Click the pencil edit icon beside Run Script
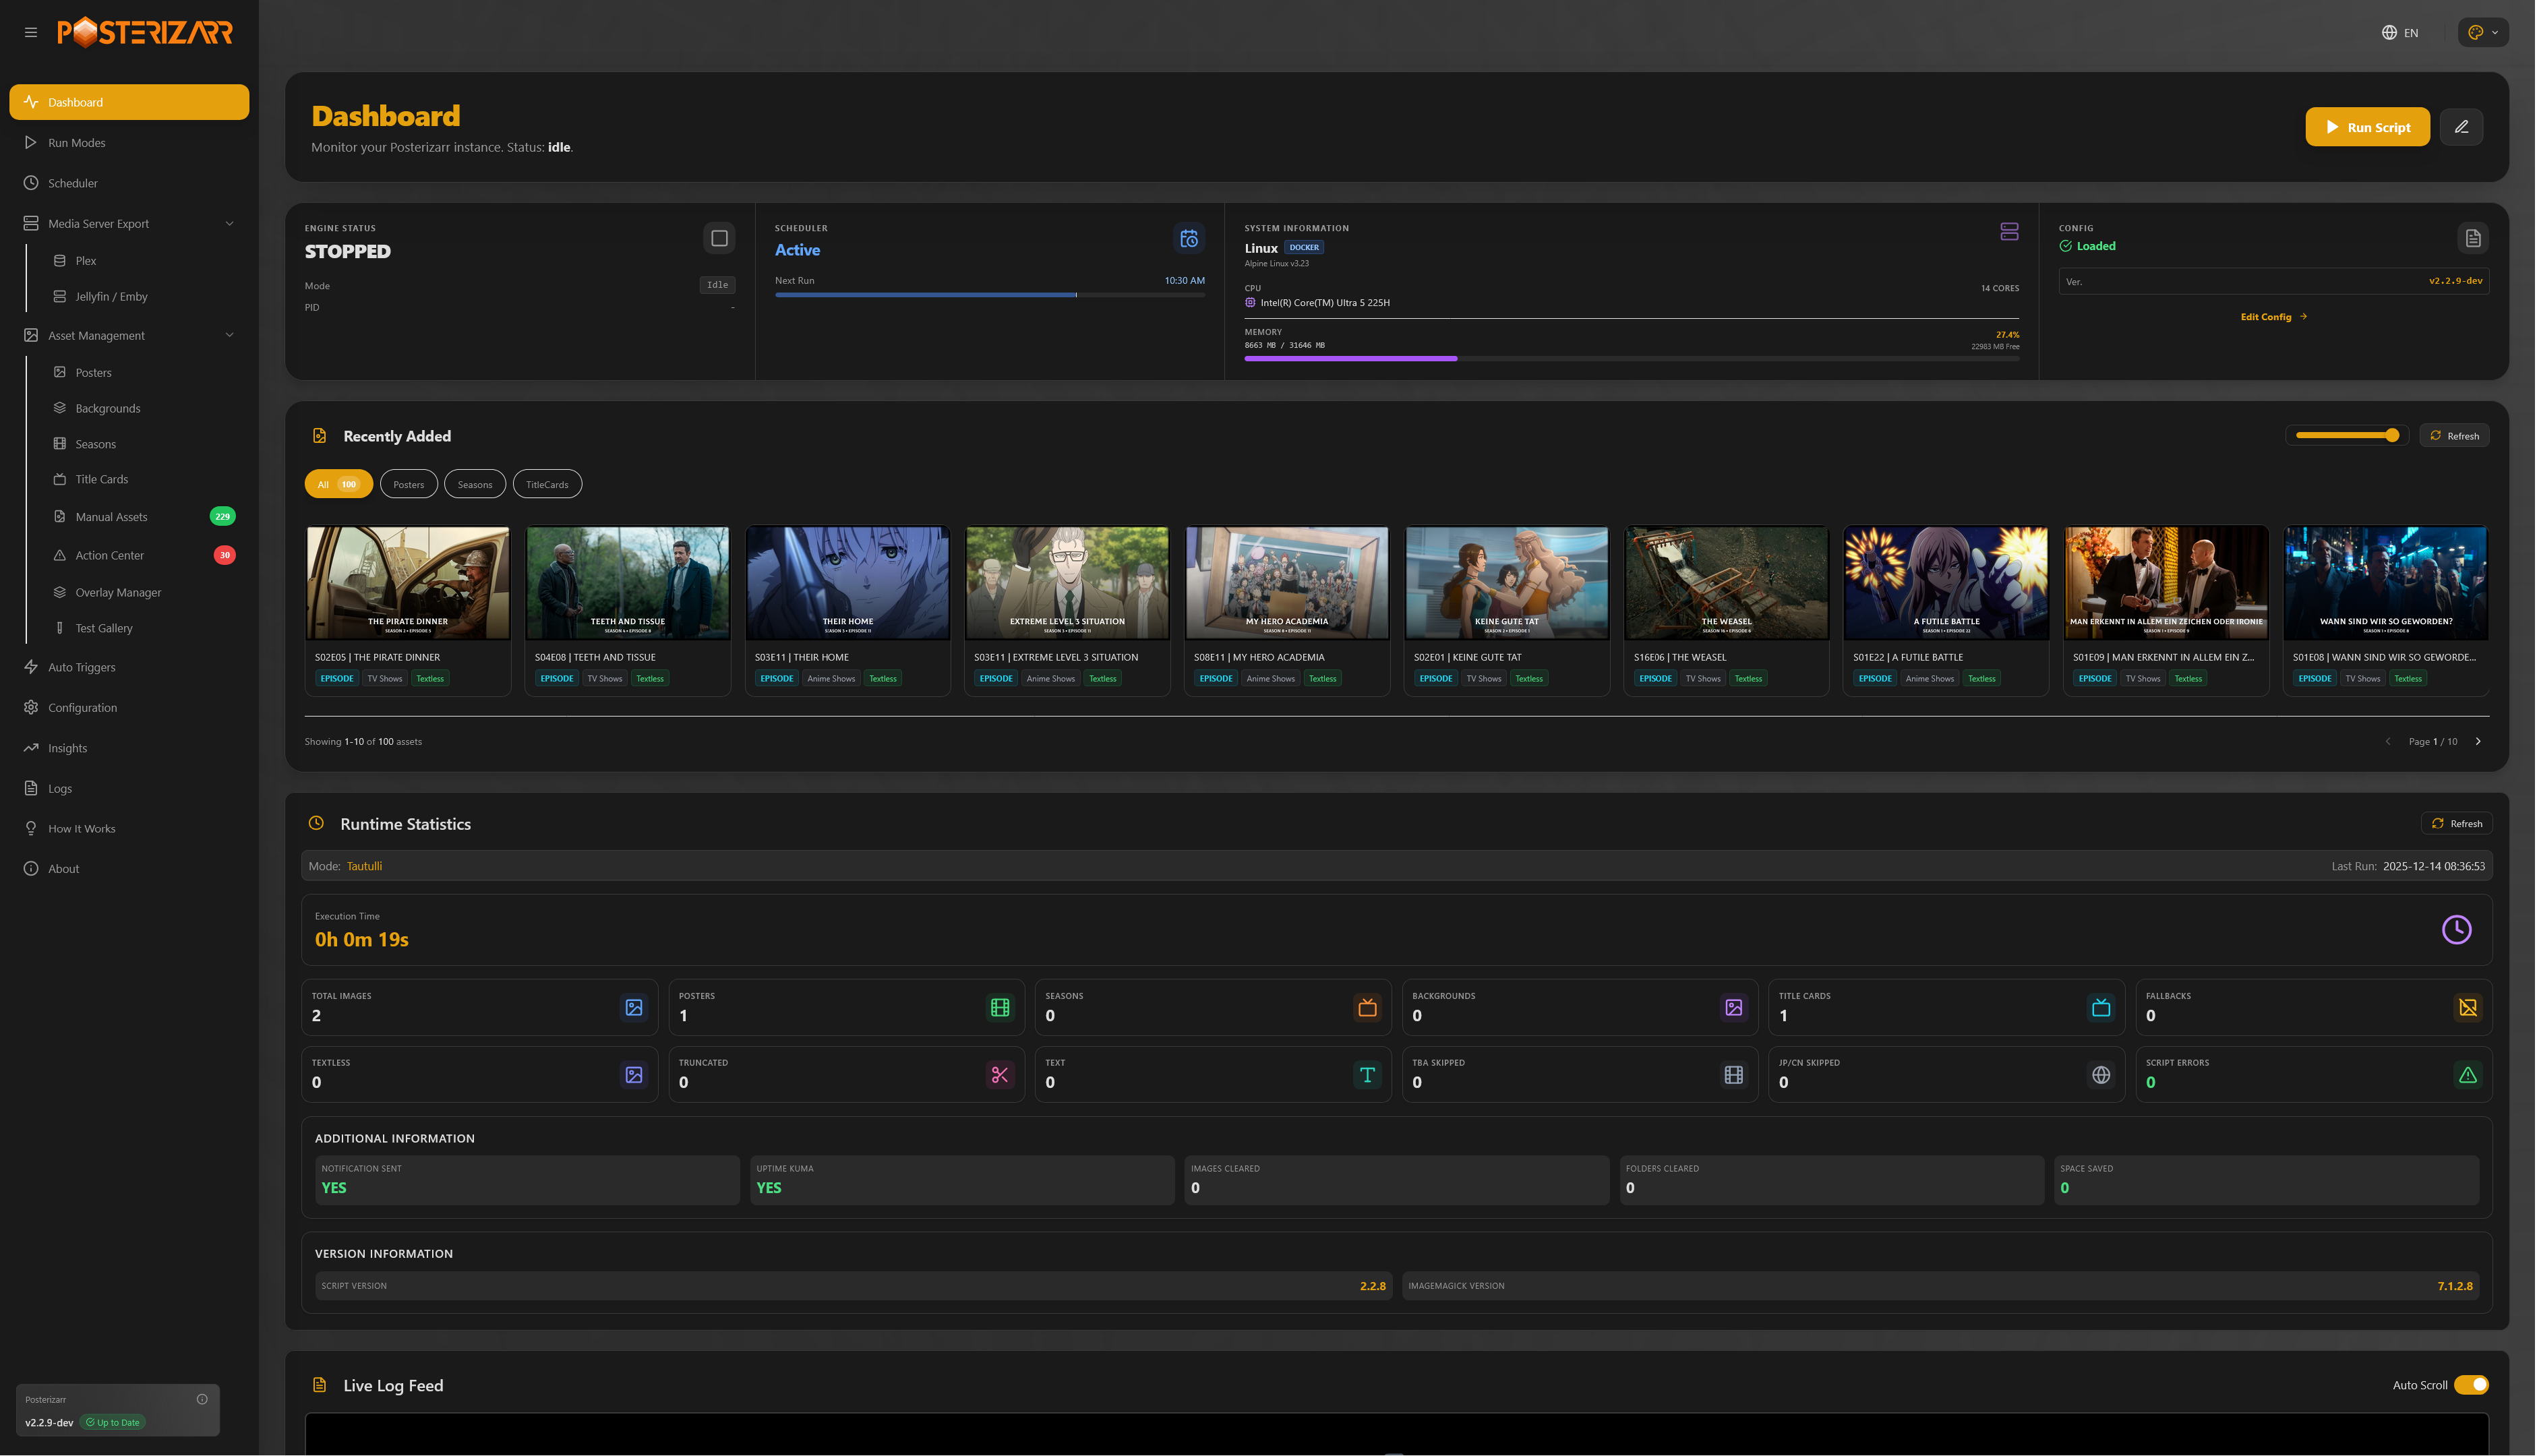This screenshot has width=2537, height=1456. tap(2461, 127)
